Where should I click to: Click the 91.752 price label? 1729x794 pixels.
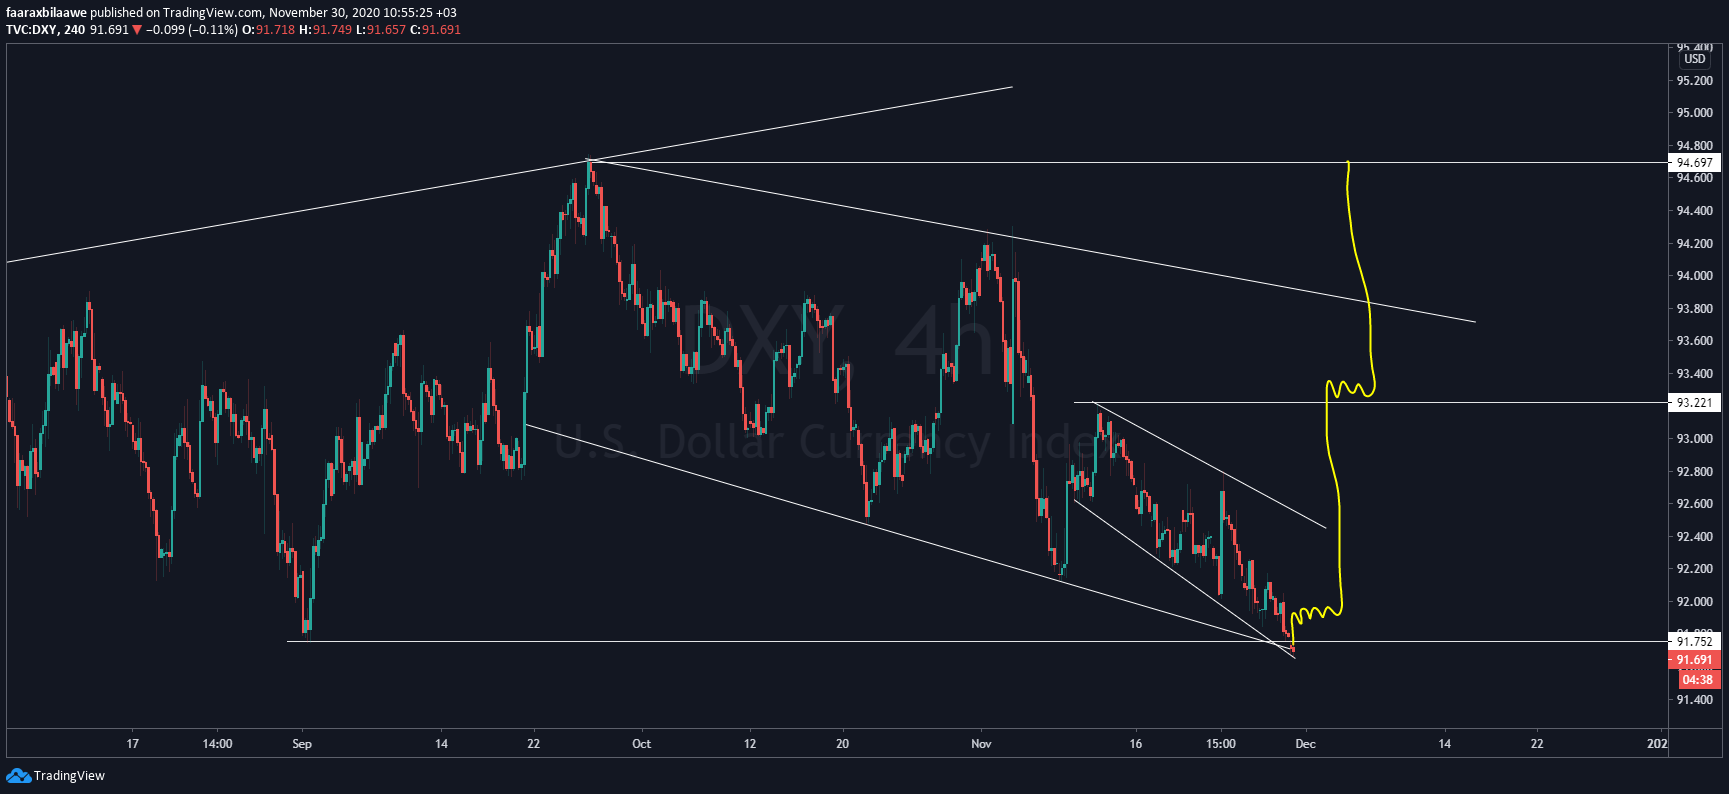click(1694, 641)
